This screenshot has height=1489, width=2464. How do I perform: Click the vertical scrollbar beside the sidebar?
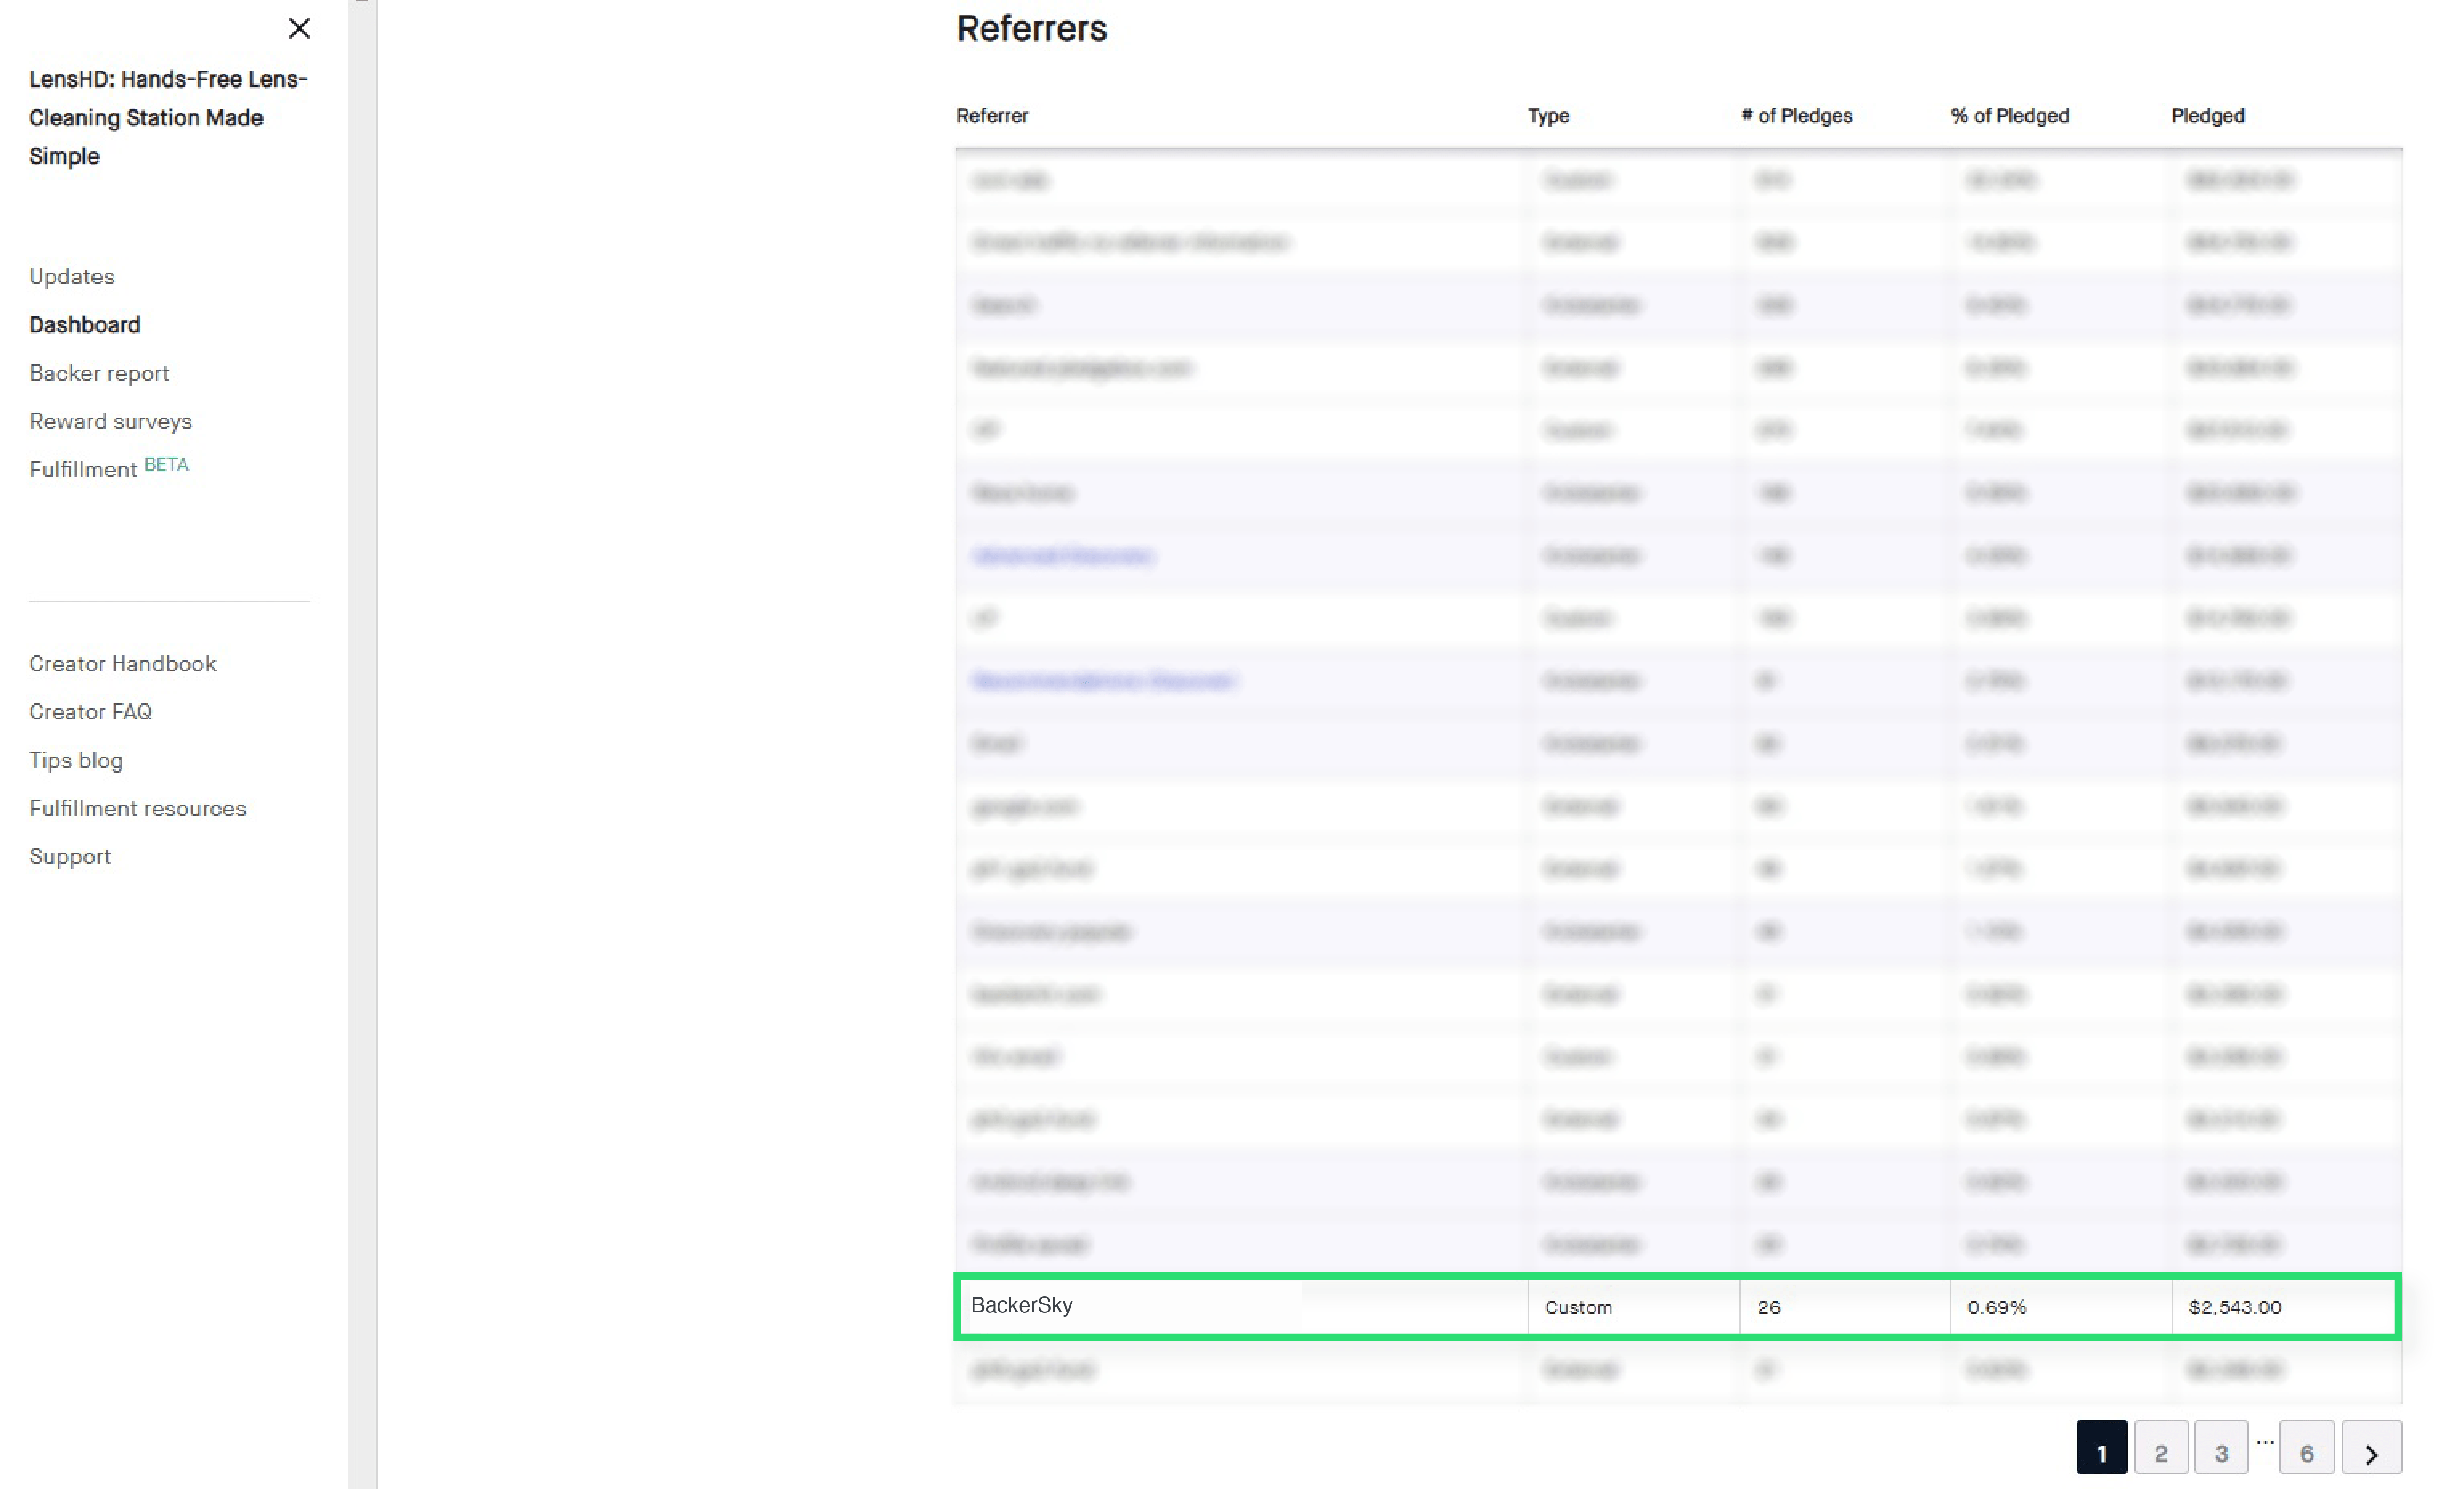coord(362,744)
